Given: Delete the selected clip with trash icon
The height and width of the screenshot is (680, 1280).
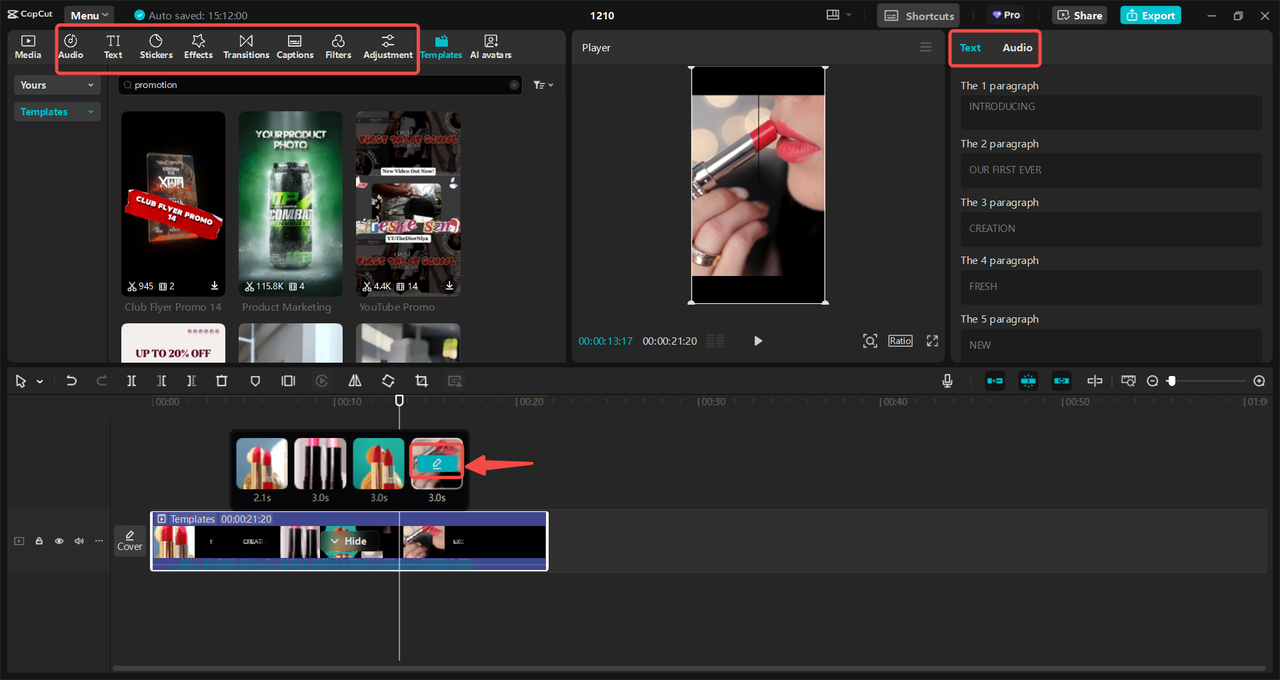Looking at the screenshot, I should pyautogui.click(x=222, y=381).
